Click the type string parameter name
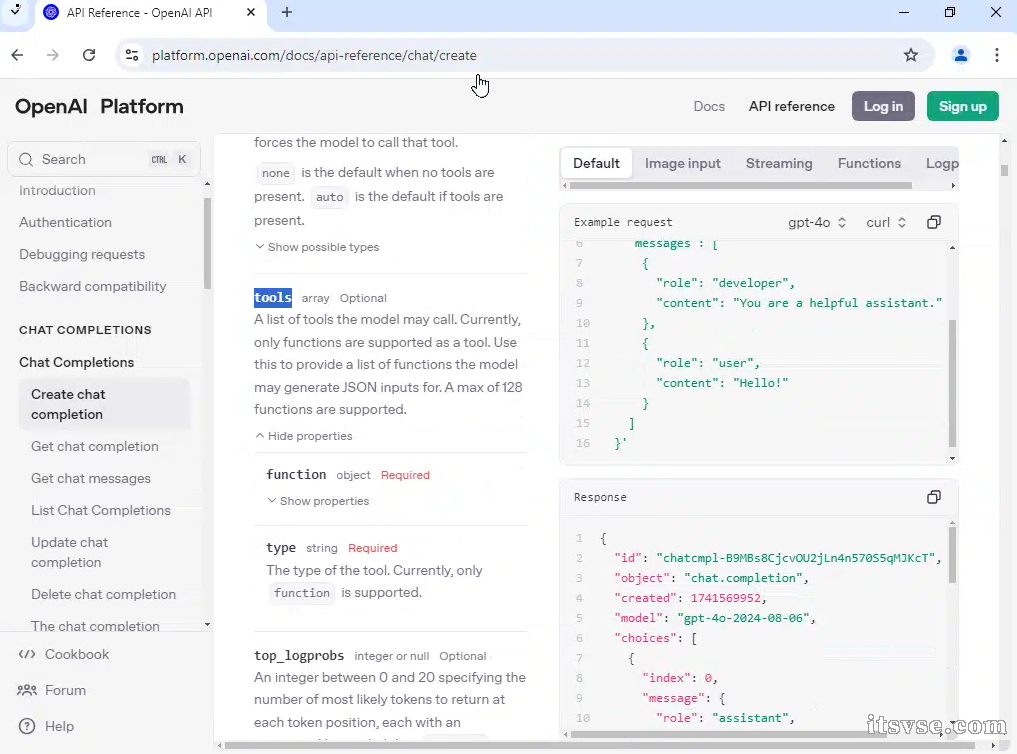 pyautogui.click(x=281, y=548)
